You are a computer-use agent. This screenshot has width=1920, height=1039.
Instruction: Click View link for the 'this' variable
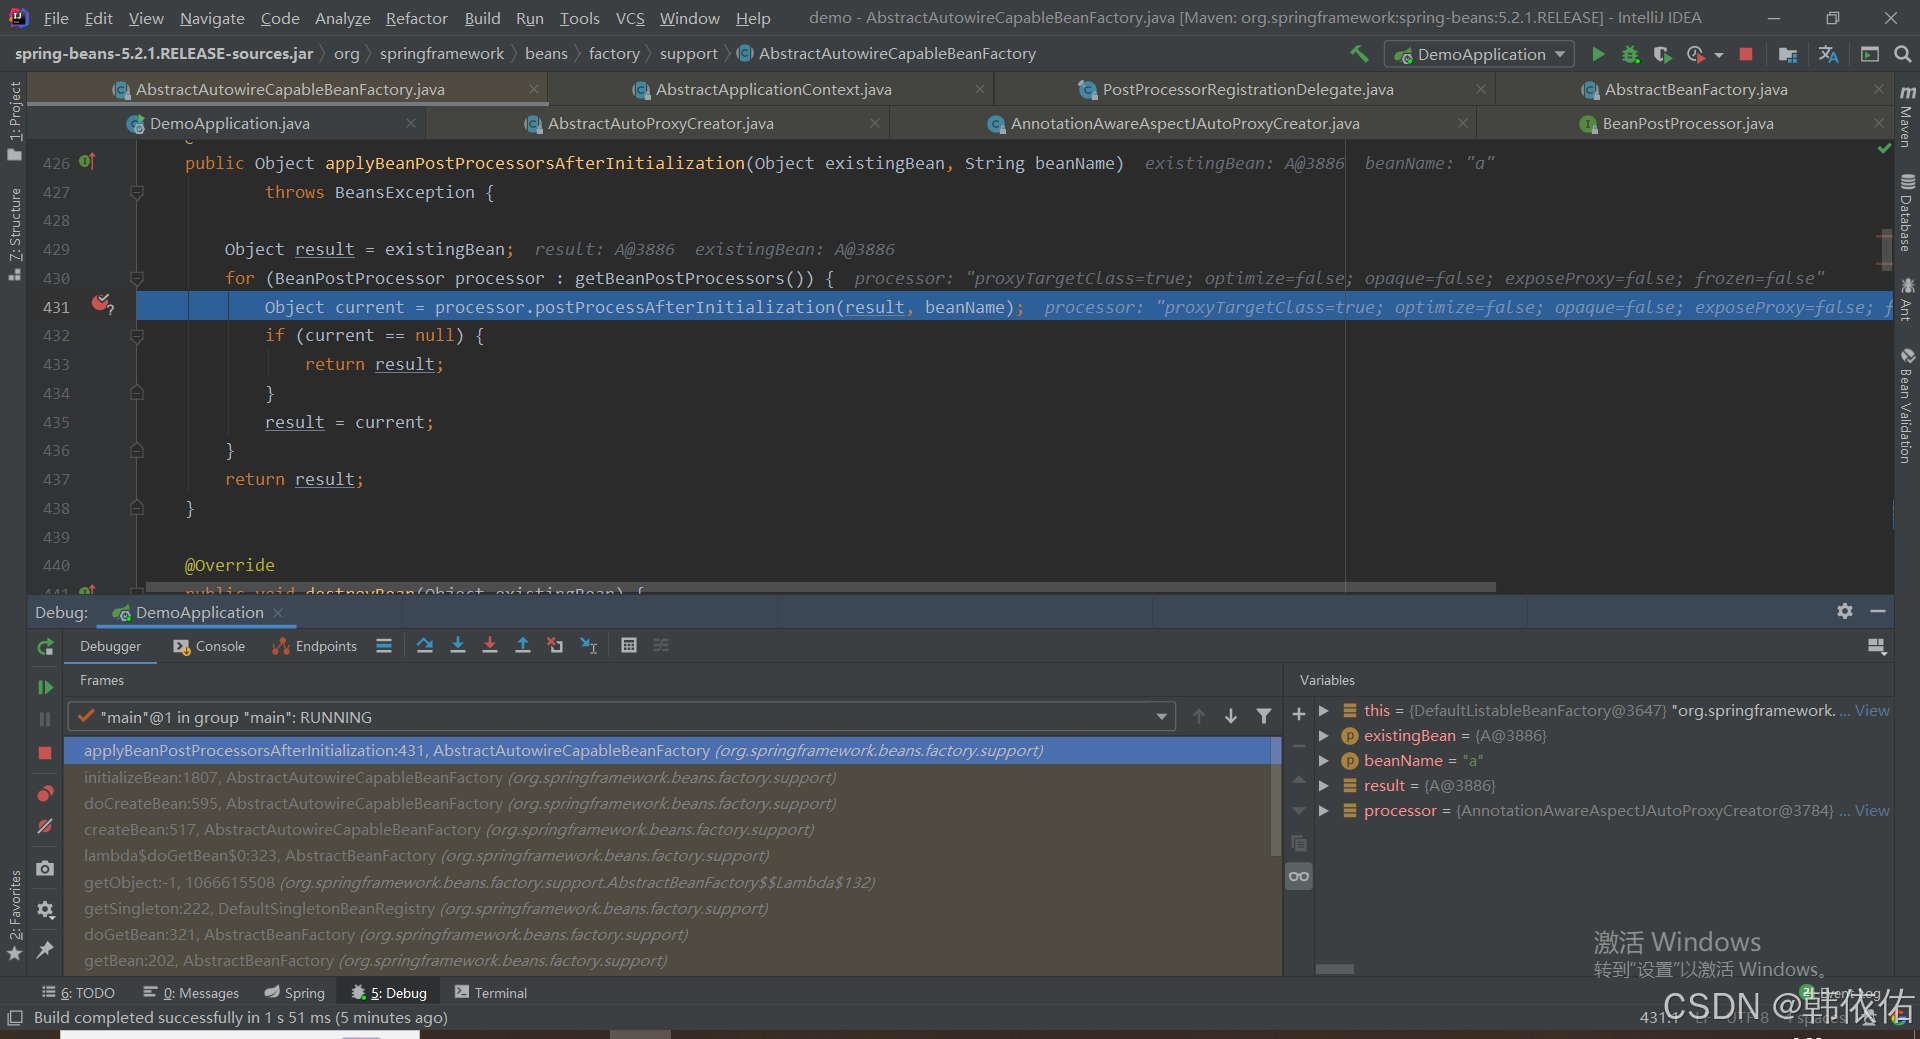(x=1872, y=711)
